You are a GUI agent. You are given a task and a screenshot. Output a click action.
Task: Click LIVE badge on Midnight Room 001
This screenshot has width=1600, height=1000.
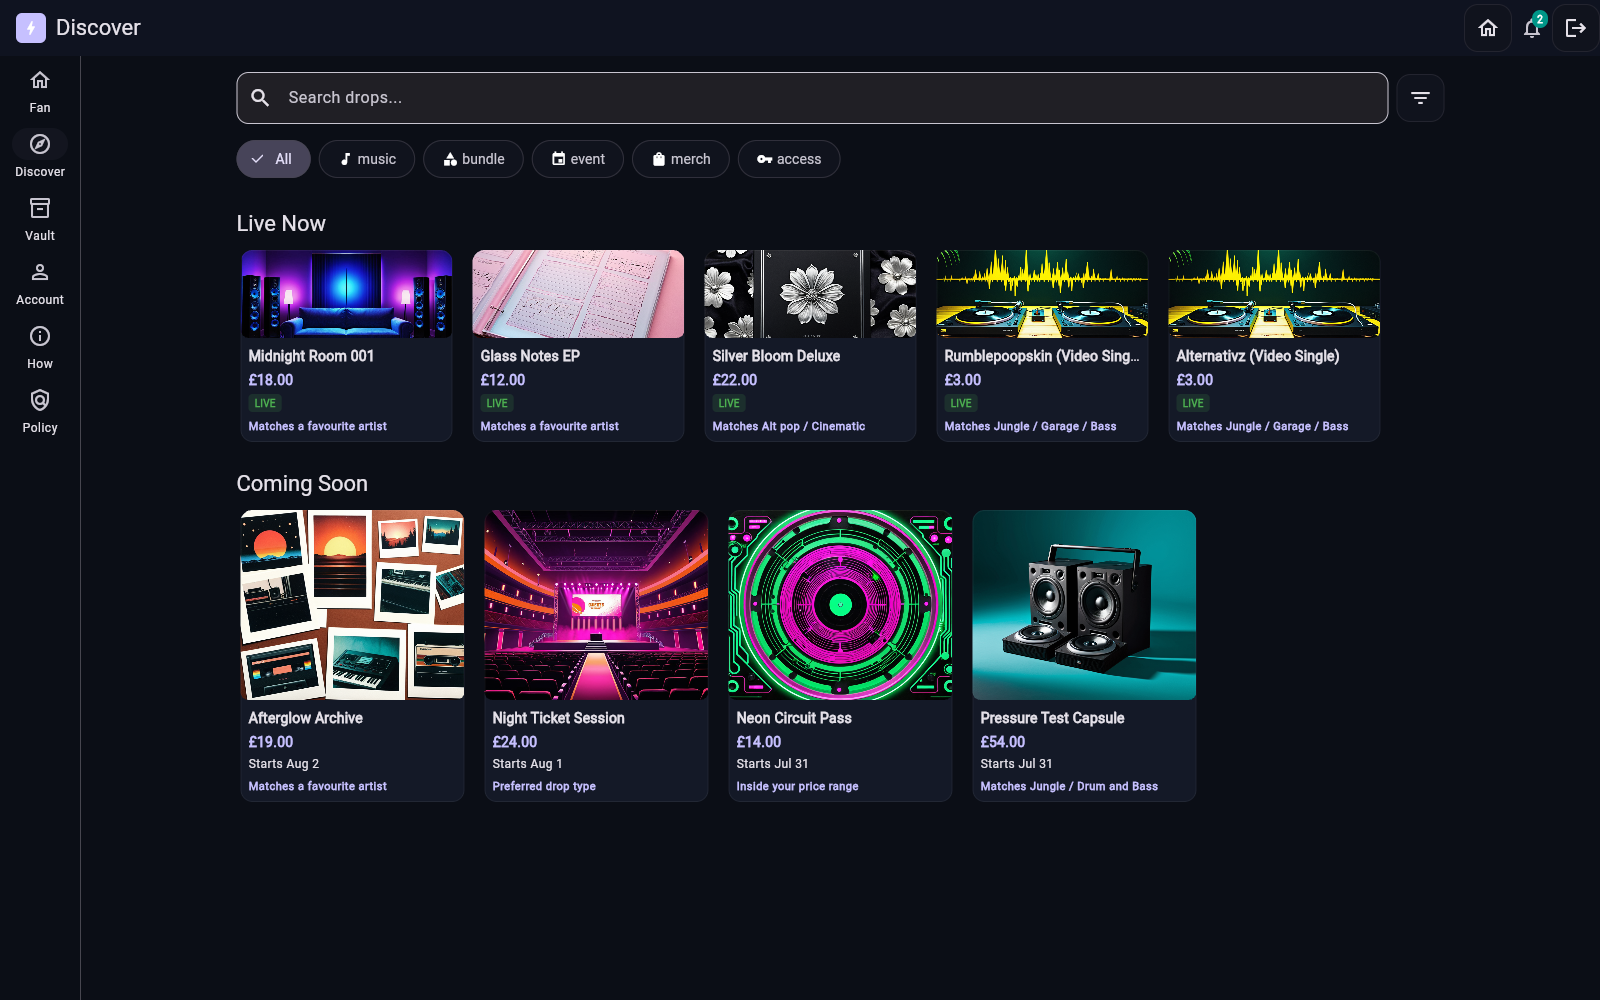click(265, 403)
